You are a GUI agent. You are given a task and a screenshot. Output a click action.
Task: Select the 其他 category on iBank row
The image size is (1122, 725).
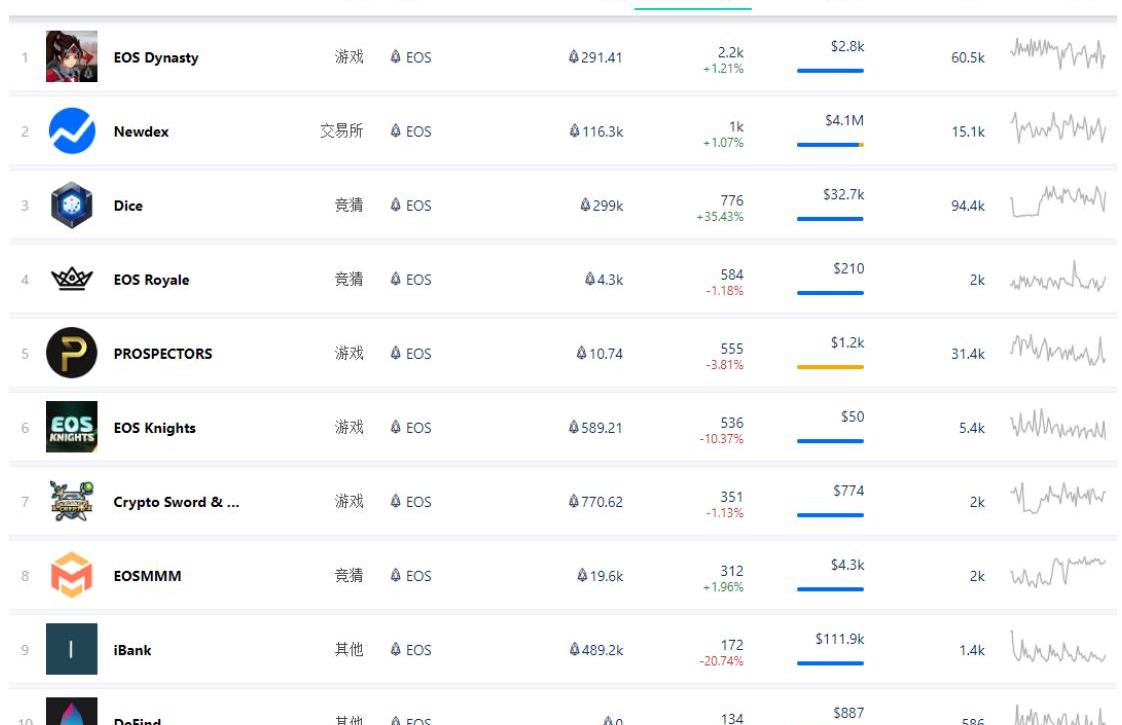(x=349, y=649)
